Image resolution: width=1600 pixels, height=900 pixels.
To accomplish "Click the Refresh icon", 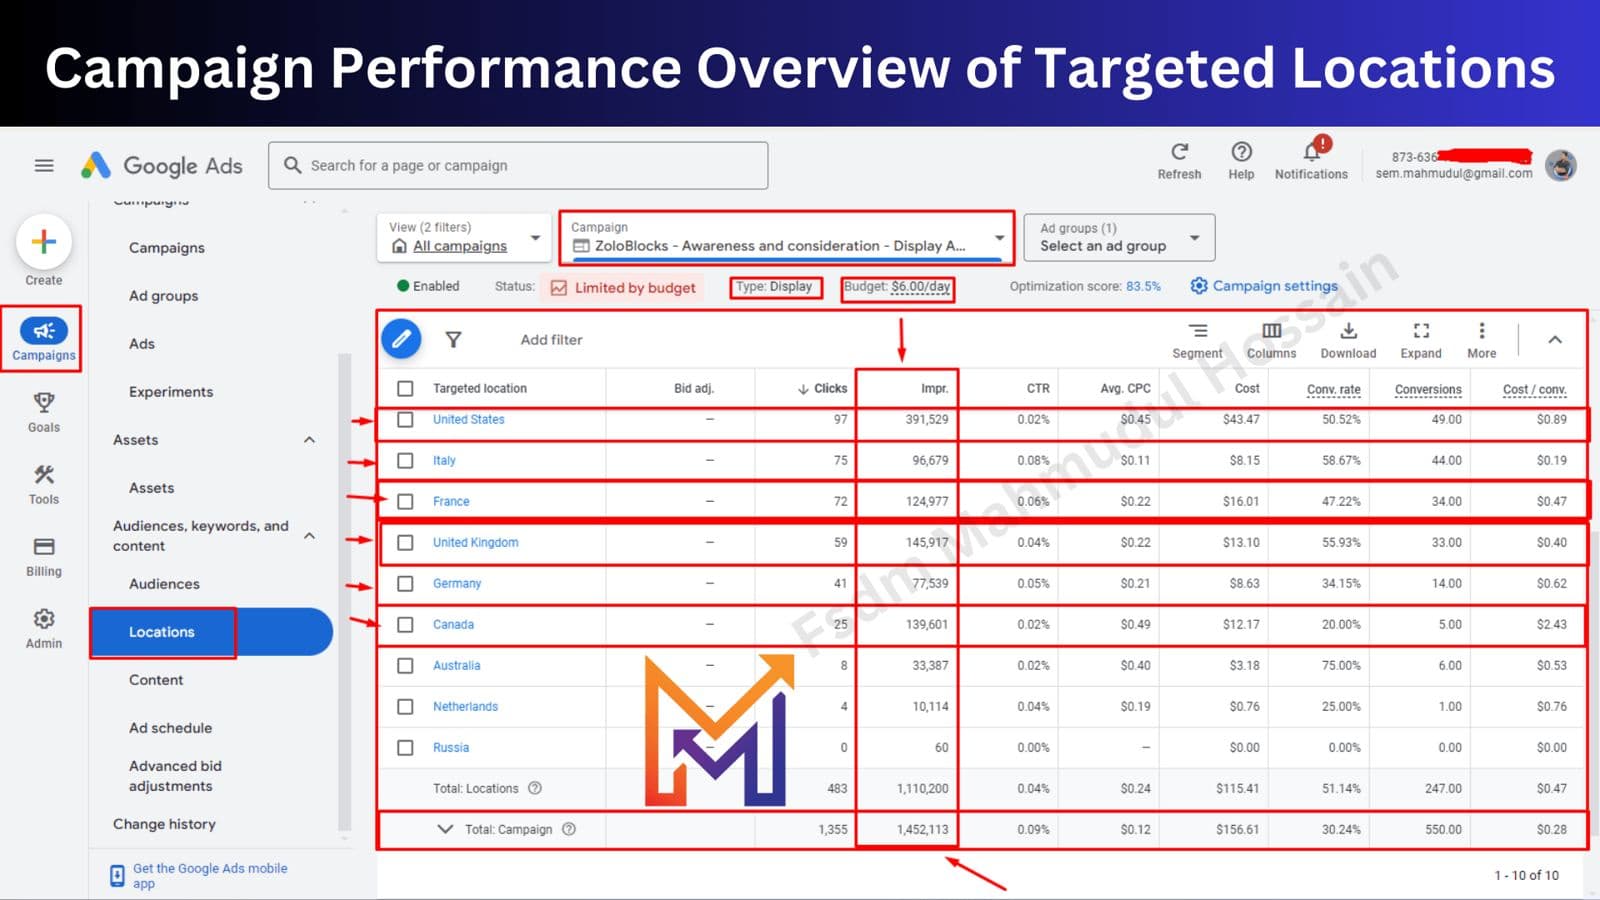I will pyautogui.click(x=1179, y=152).
